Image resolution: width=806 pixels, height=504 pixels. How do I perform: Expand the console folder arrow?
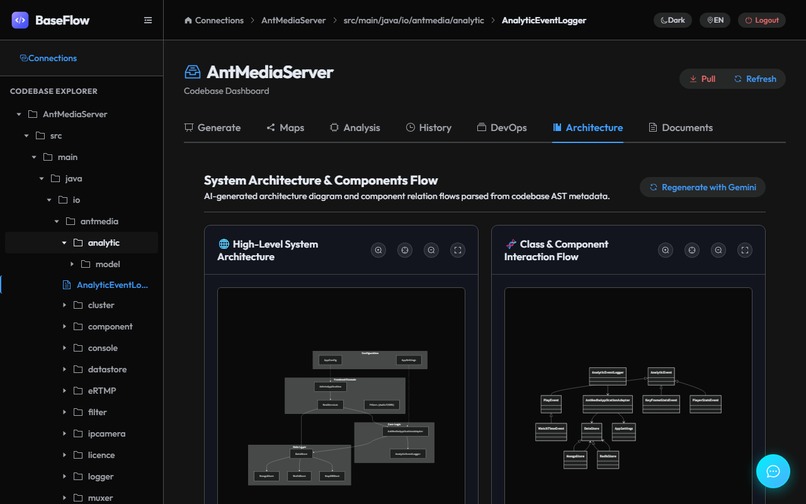tap(64, 348)
